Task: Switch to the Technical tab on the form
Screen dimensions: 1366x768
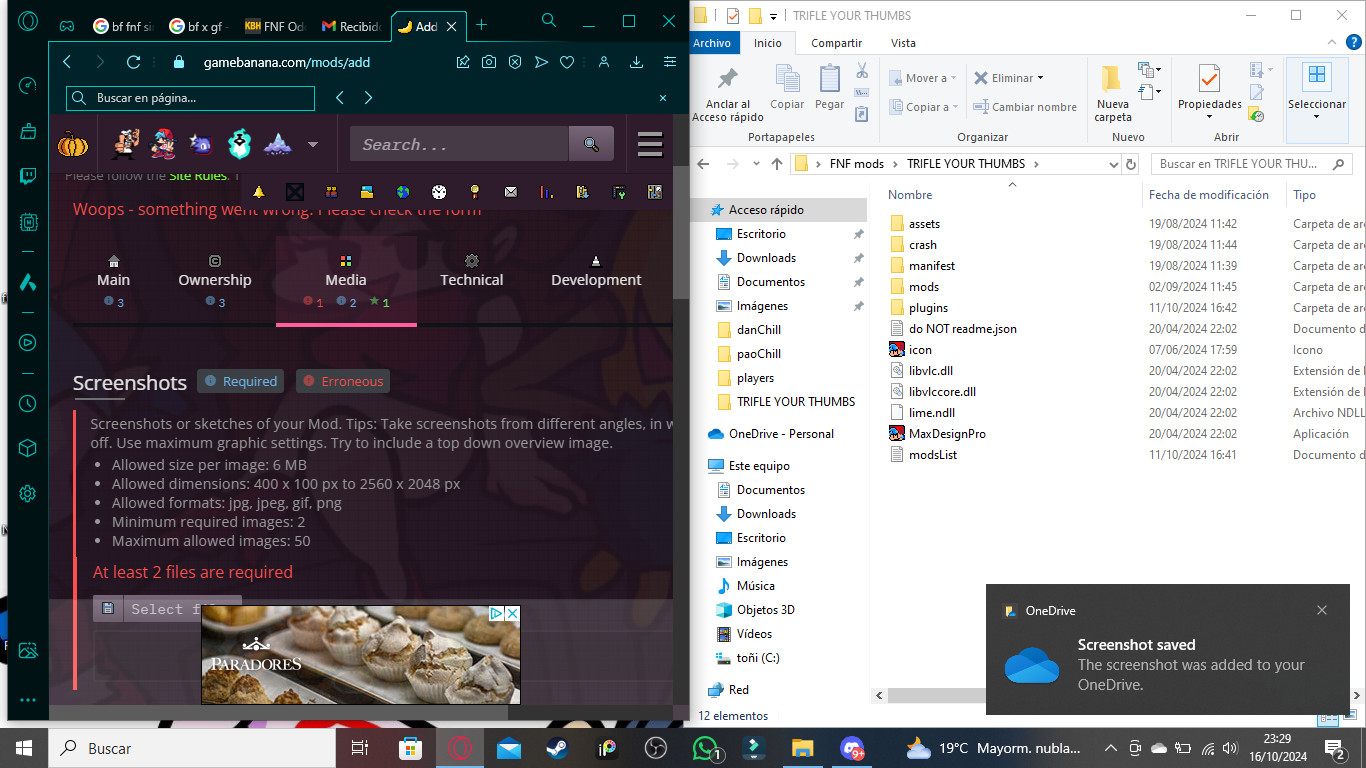Action: pos(472,283)
